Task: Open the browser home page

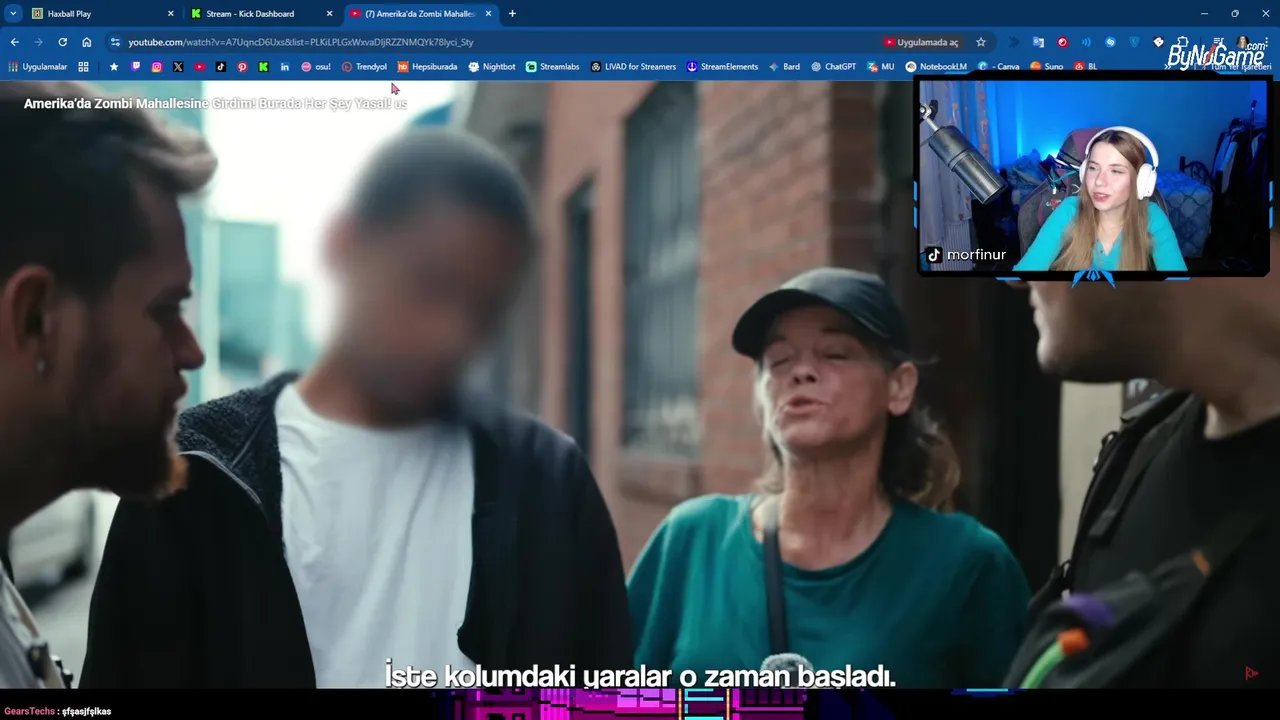Action: [x=86, y=42]
